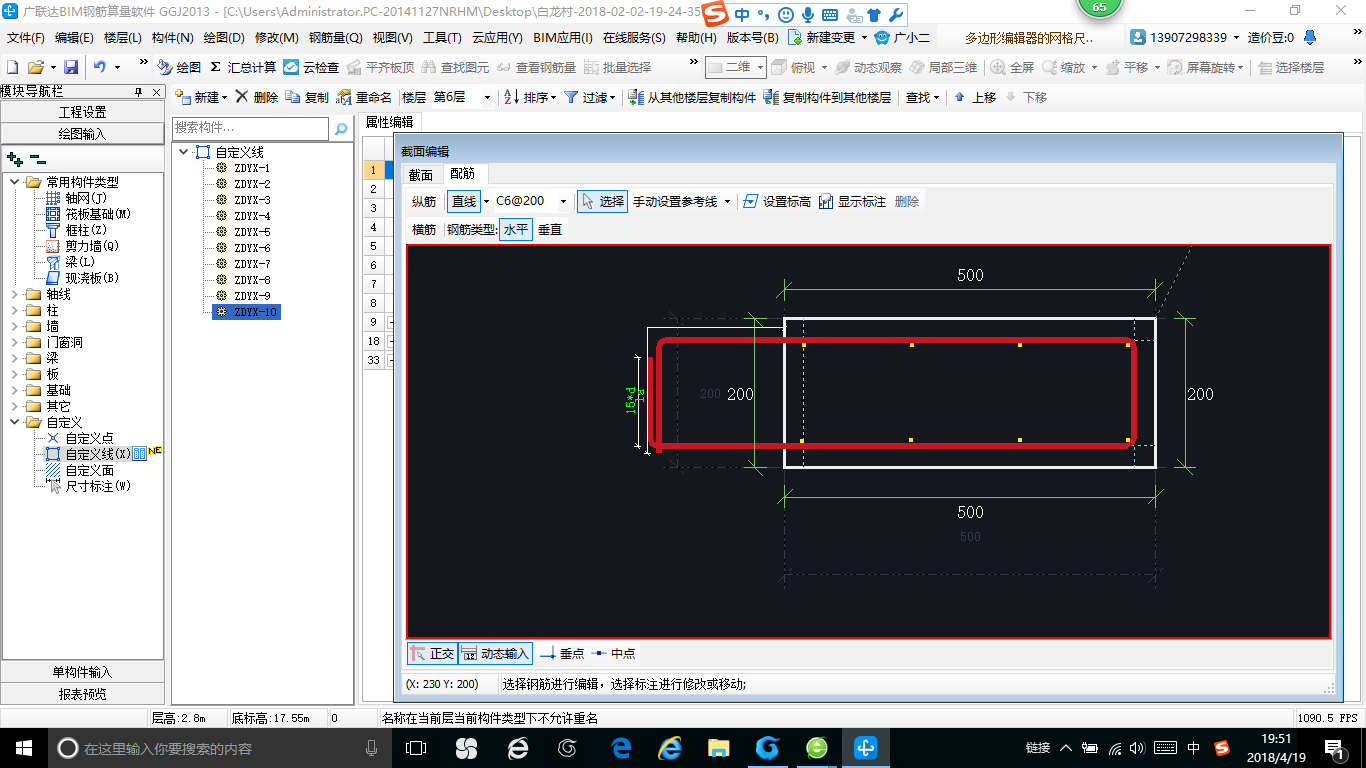Expand the 柱 folder node
This screenshot has width=1366, height=768.
point(15,310)
